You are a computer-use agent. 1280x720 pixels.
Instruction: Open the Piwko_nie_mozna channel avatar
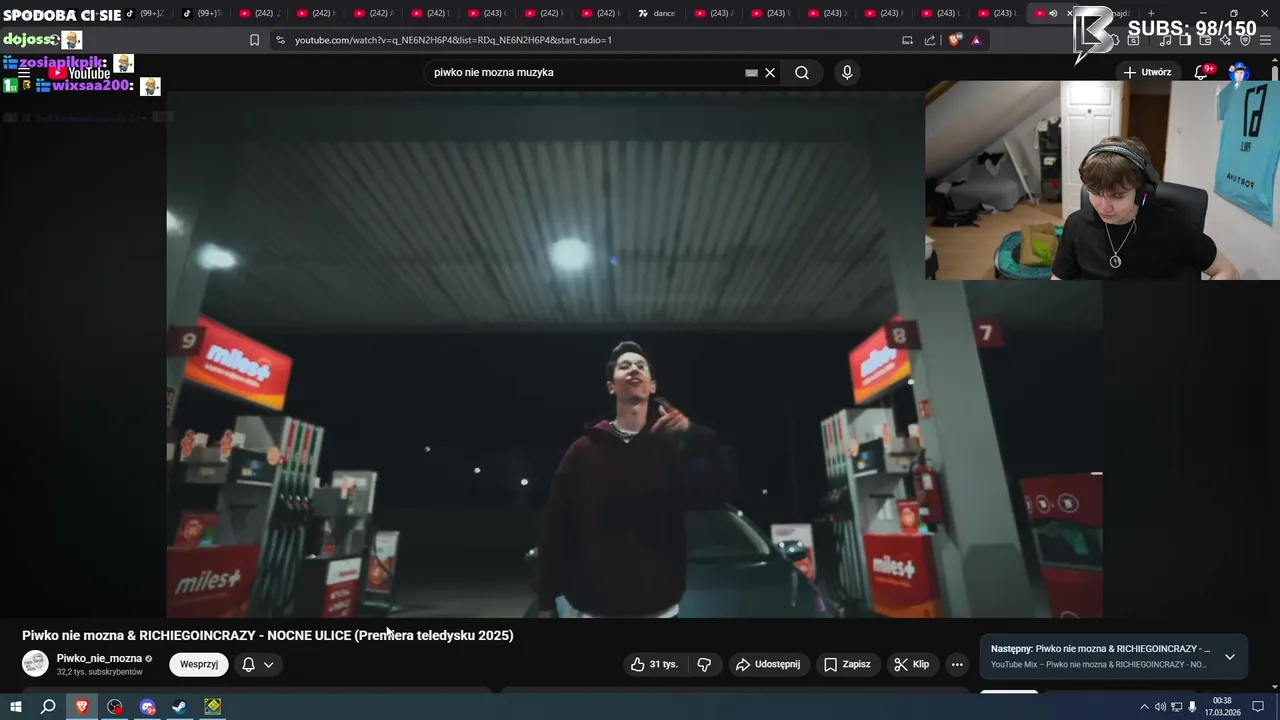tap(35, 663)
